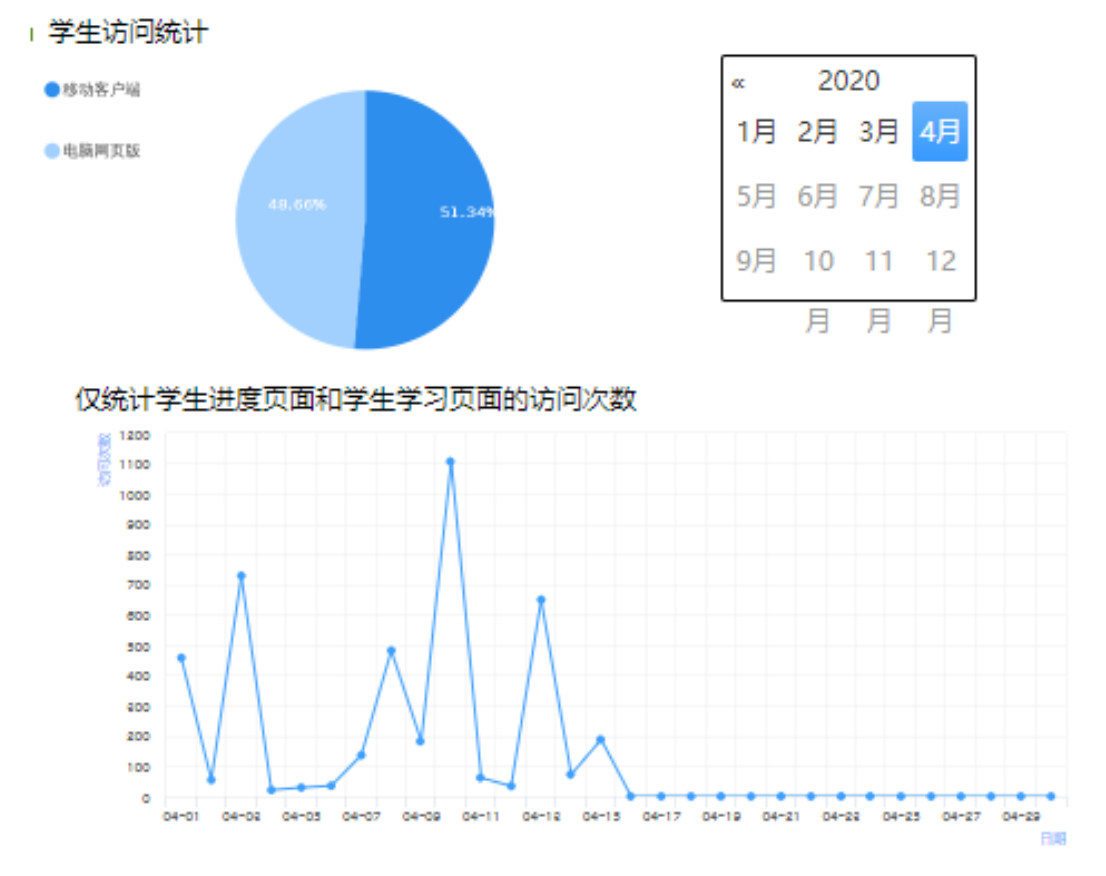Click dark blue 移动客户端 legend dot
This screenshot has width=1106, height=876.
[52, 90]
